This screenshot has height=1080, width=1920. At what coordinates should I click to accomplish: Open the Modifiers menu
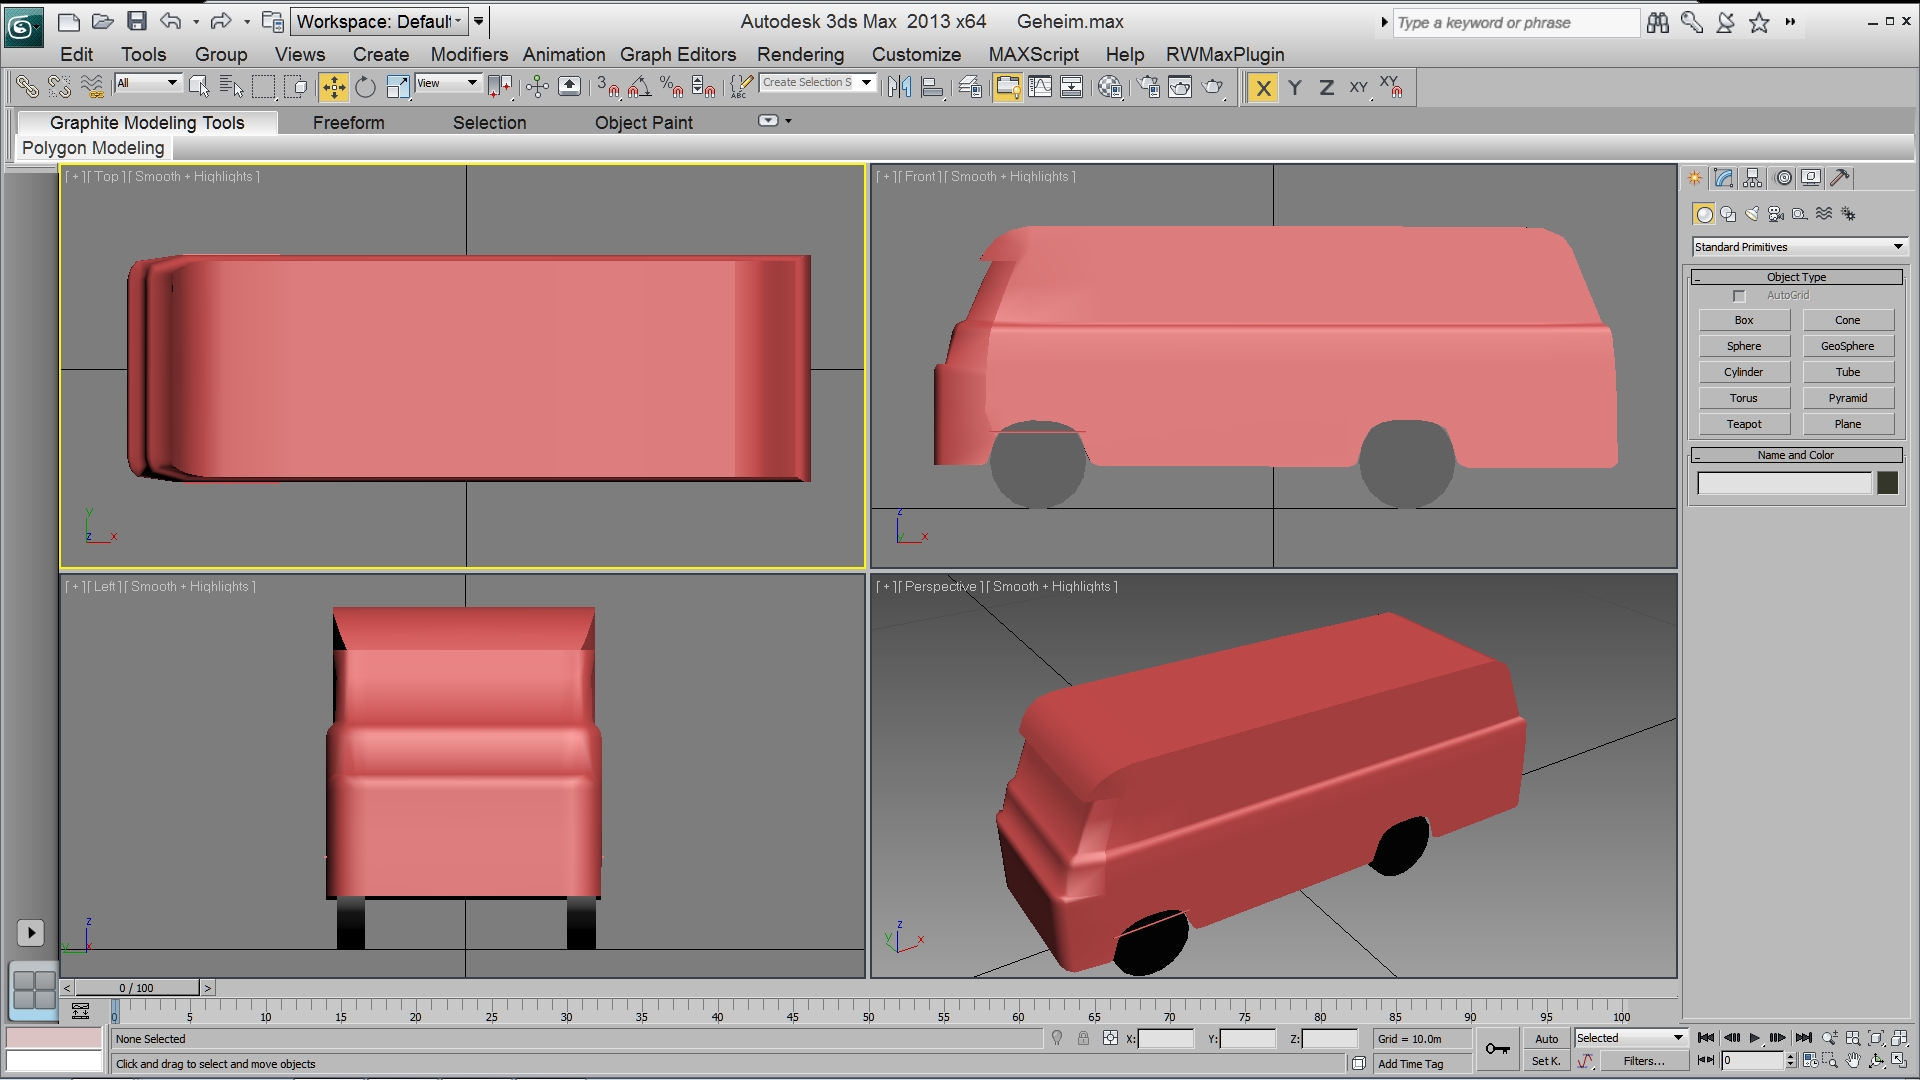[468, 54]
